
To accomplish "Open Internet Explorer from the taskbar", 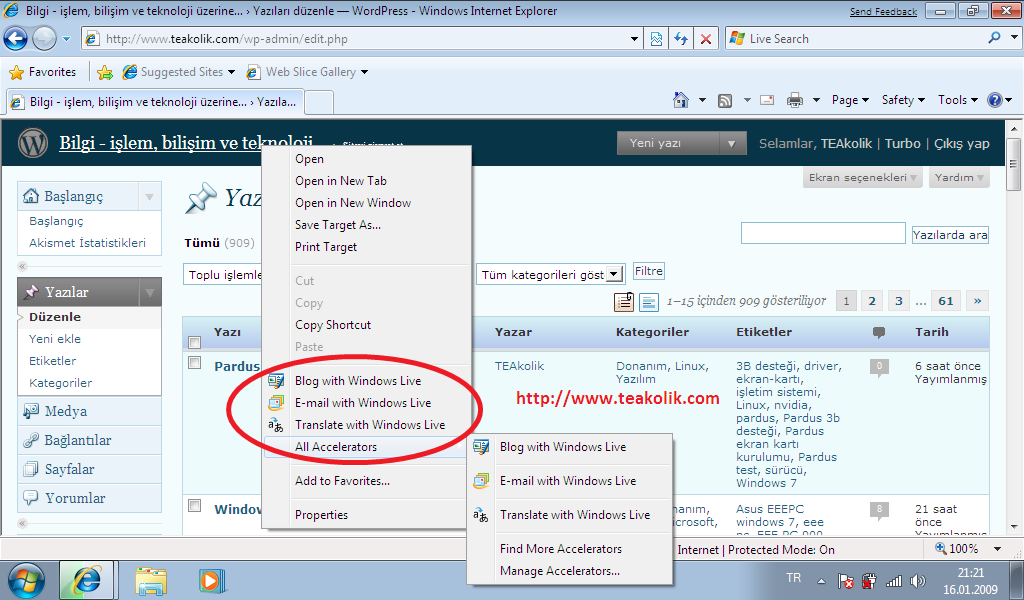I will point(87,580).
